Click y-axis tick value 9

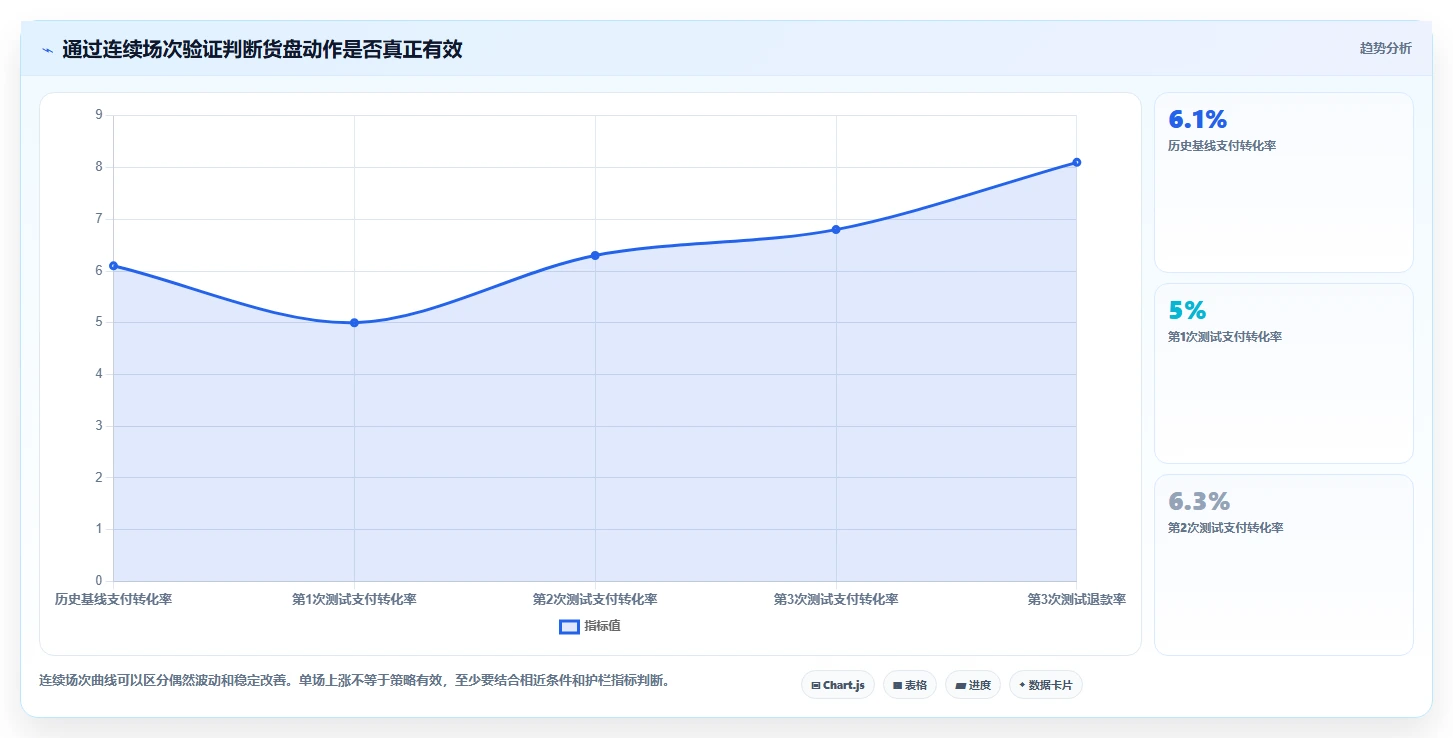click(x=98, y=115)
